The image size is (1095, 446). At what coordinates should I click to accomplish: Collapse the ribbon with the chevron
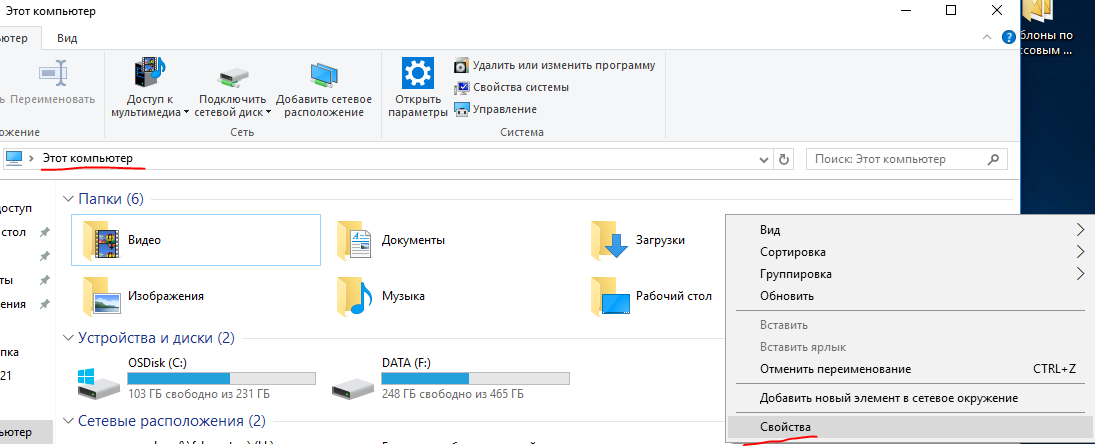coord(986,38)
